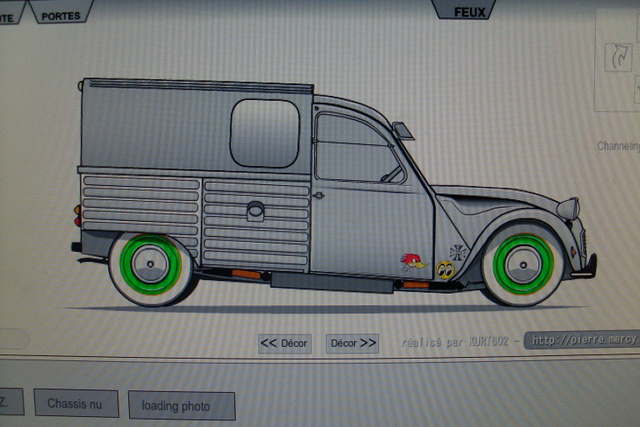Open the PORTES tab
This screenshot has height=427, width=640.
click(61, 12)
